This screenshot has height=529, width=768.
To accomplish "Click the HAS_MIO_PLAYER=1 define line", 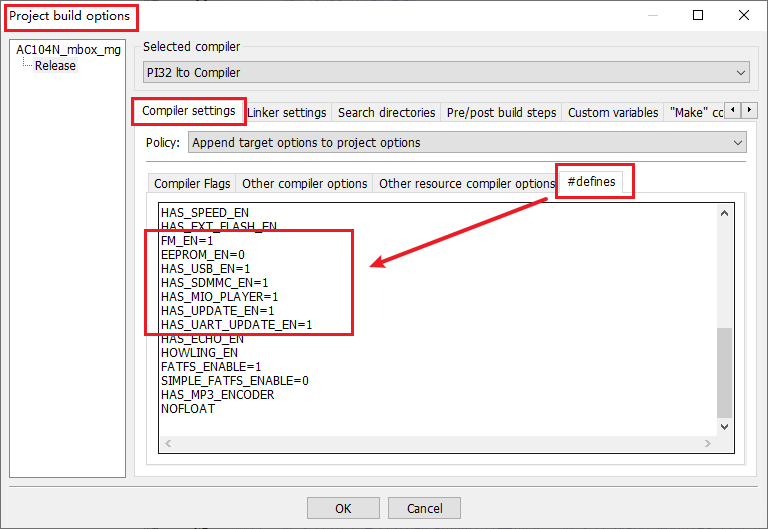I will pos(219,297).
